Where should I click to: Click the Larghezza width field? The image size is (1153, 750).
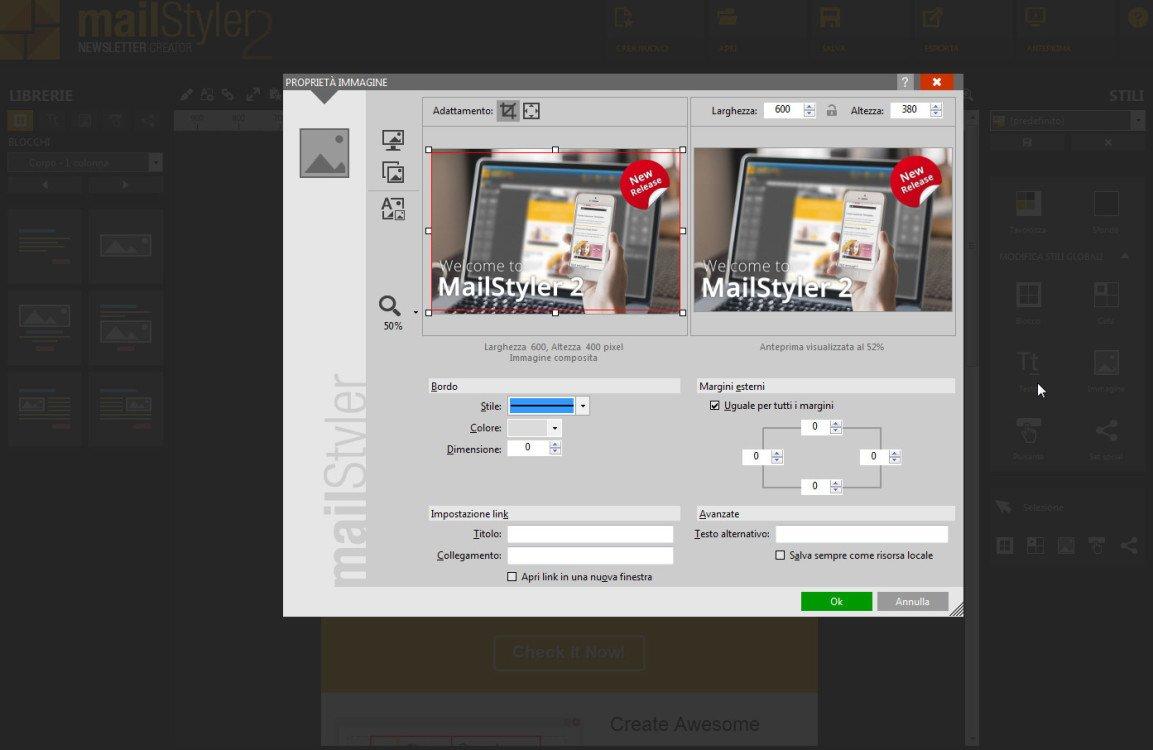tap(783, 110)
